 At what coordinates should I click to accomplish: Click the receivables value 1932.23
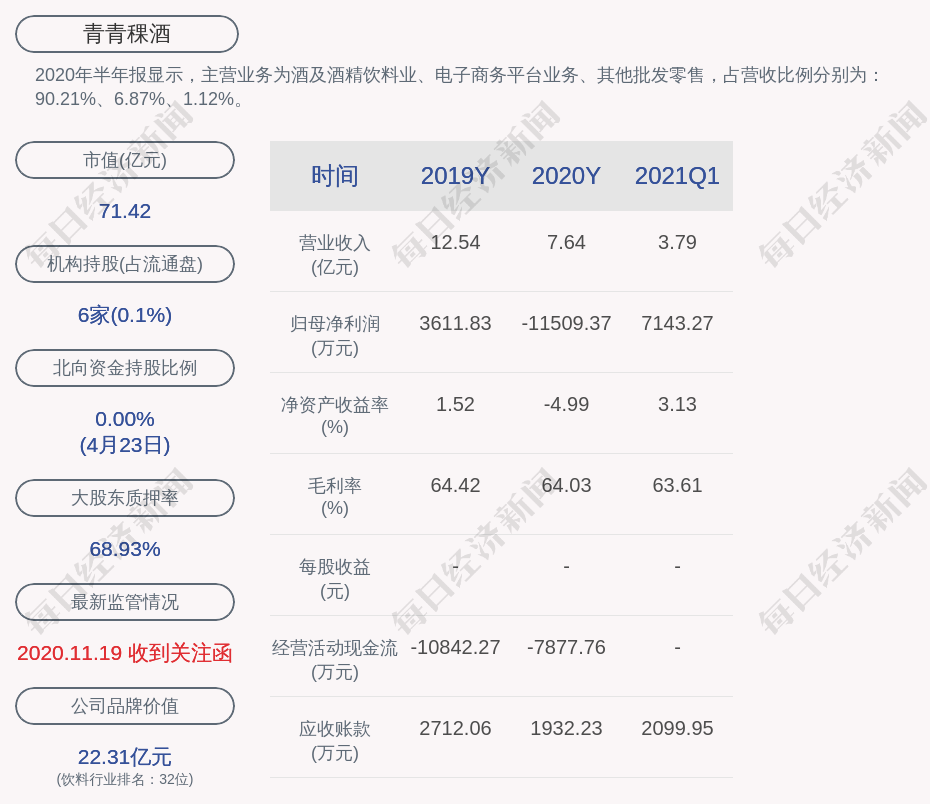click(566, 729)
